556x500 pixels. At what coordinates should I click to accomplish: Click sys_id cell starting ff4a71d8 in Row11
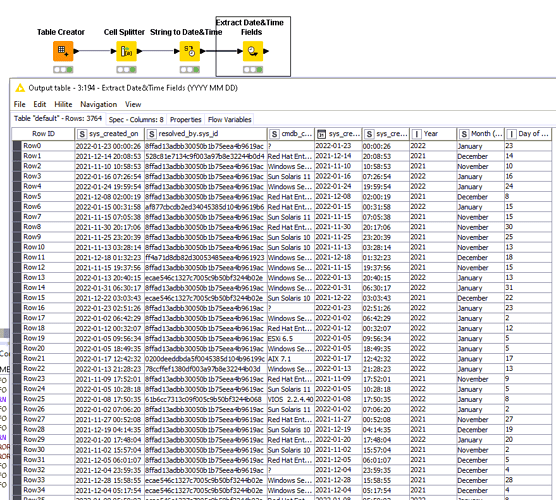point(206,257)
